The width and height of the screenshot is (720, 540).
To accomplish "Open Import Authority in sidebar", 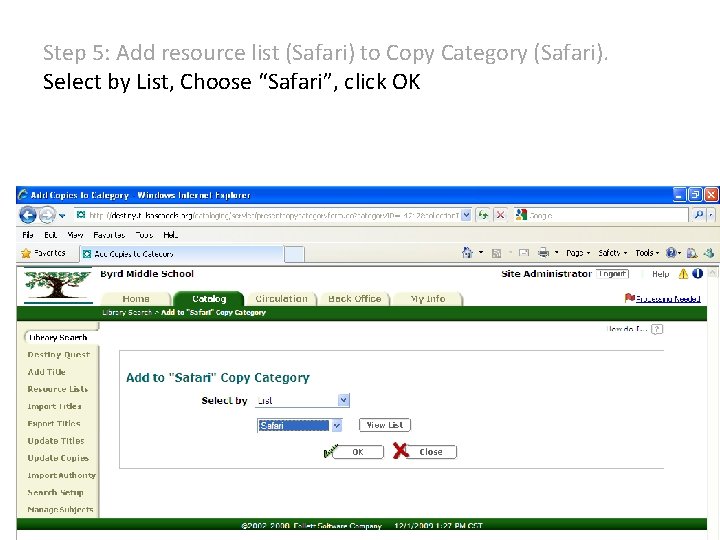I will (x=62, y=475).
